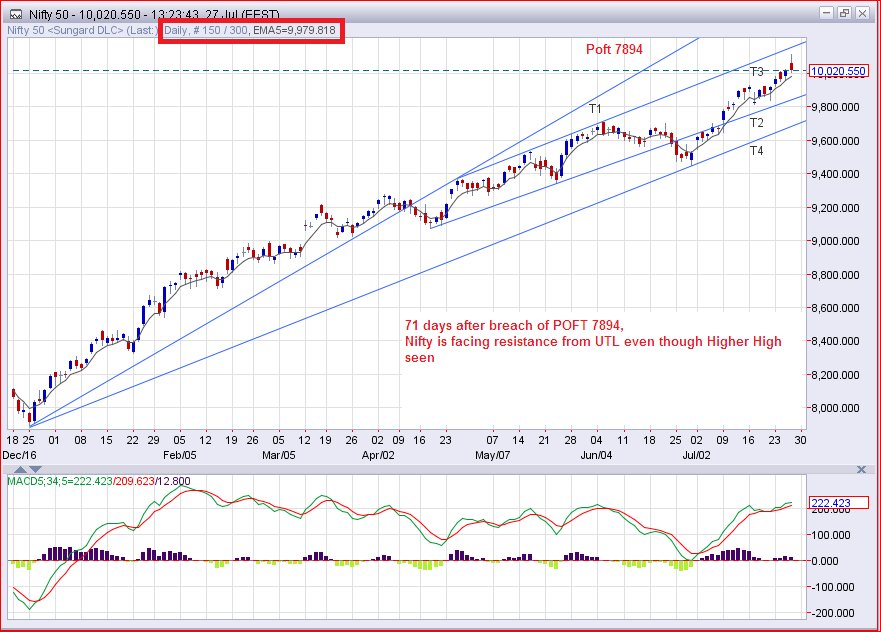Click the Apr/02 date axis label
This screenshot has width=881, height=632.
click(x=378, y=455)
